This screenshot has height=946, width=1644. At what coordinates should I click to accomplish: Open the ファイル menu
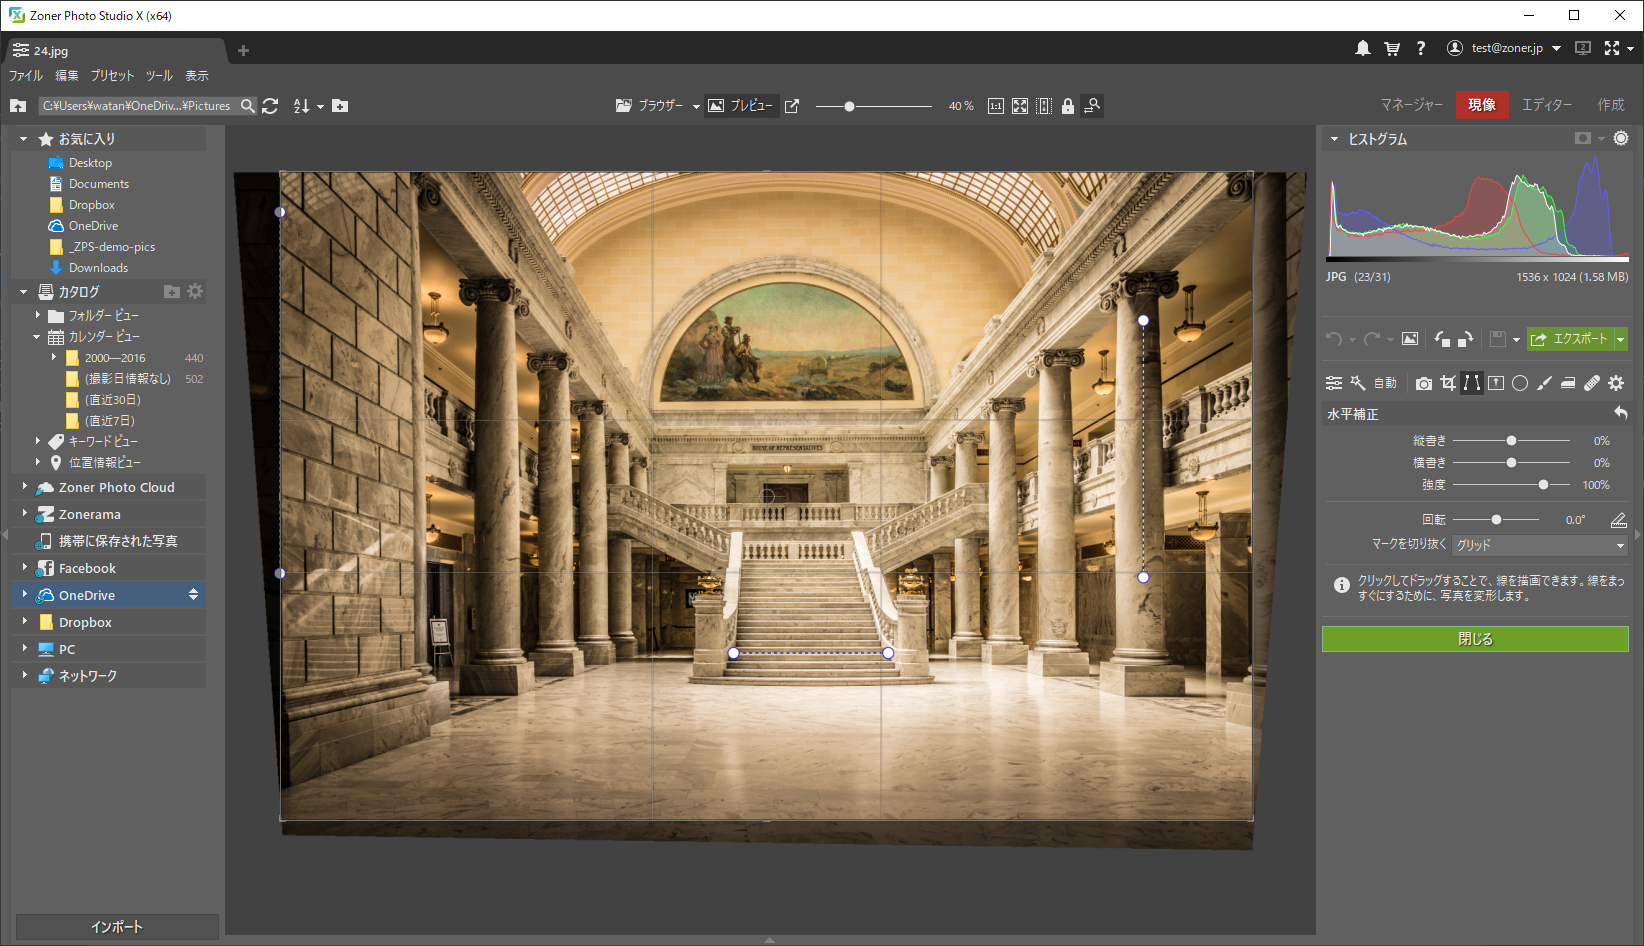point(26,76)
